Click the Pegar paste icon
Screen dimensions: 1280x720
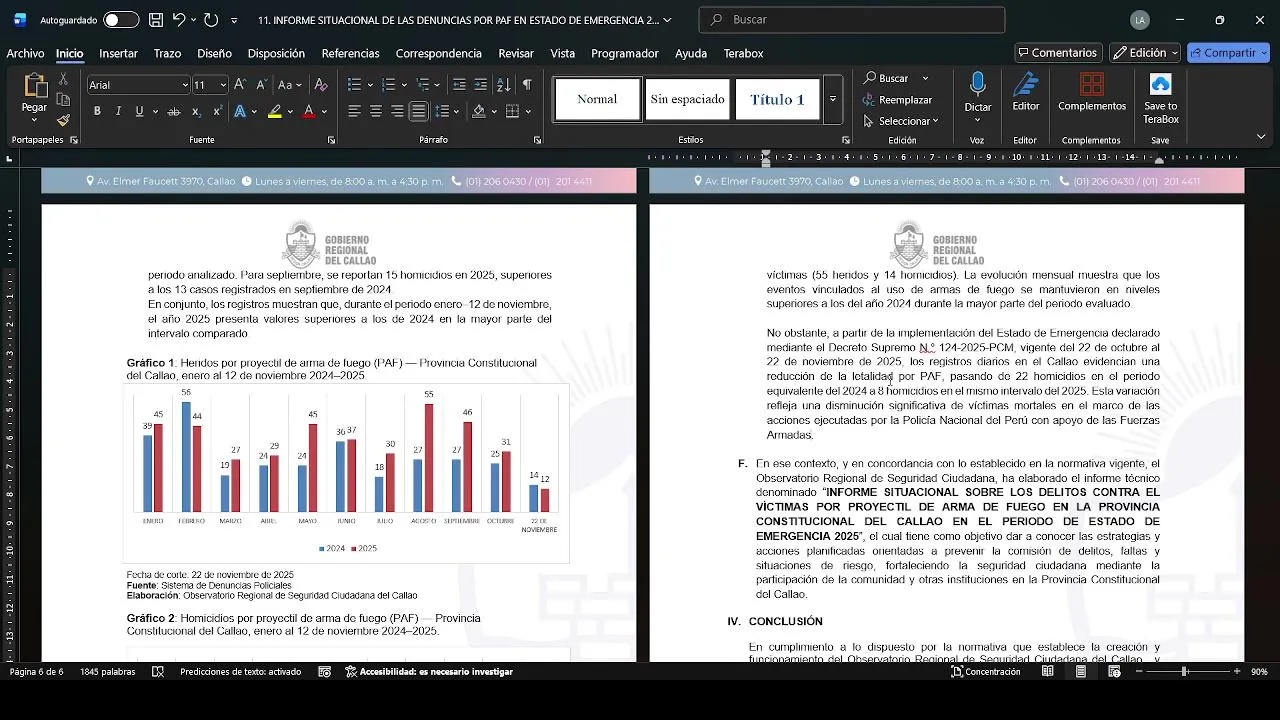(34, 87)
